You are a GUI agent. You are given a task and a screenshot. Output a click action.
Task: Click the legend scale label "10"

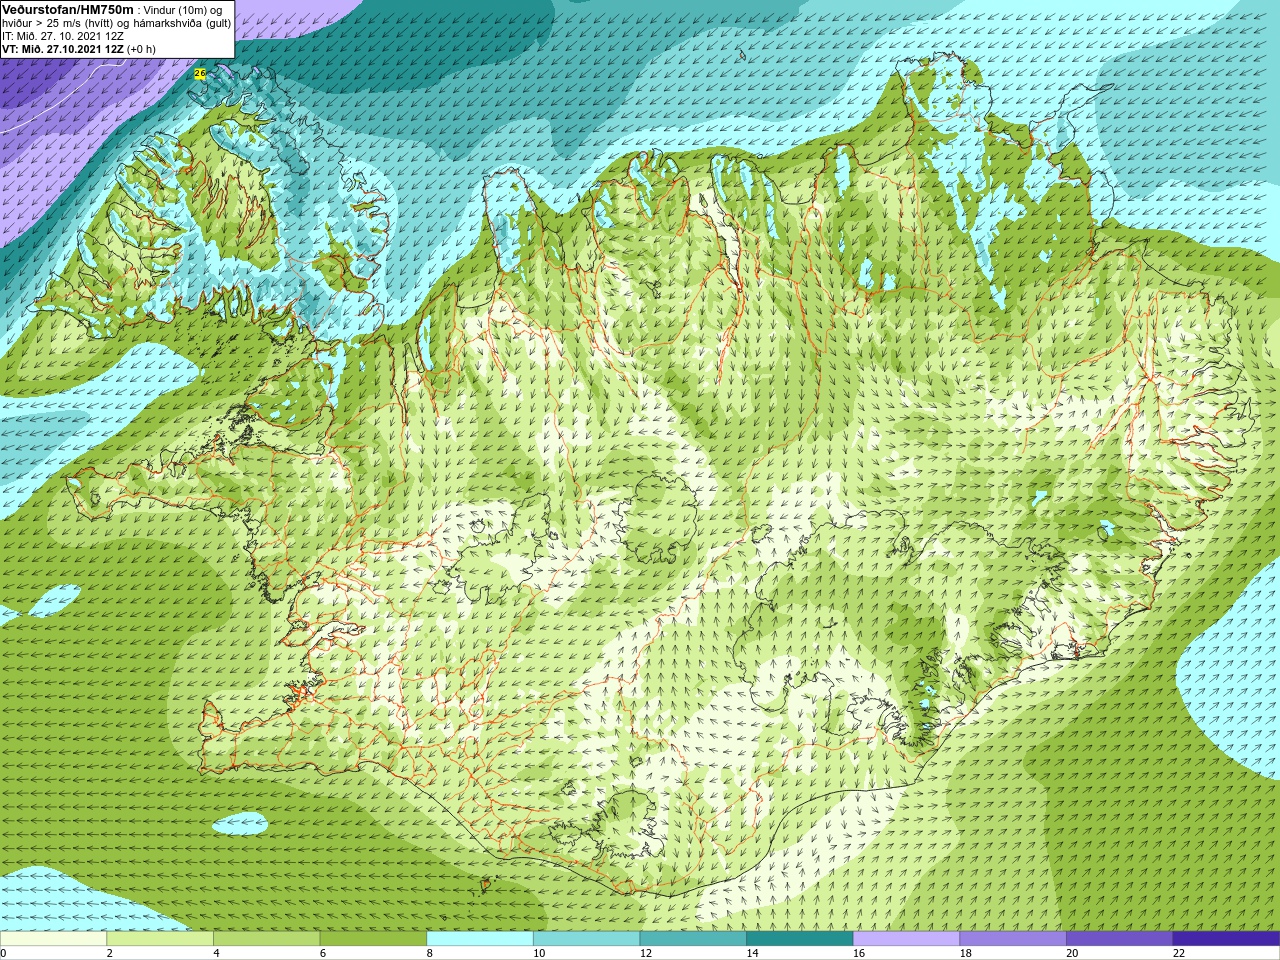click(x=539, y=953)
